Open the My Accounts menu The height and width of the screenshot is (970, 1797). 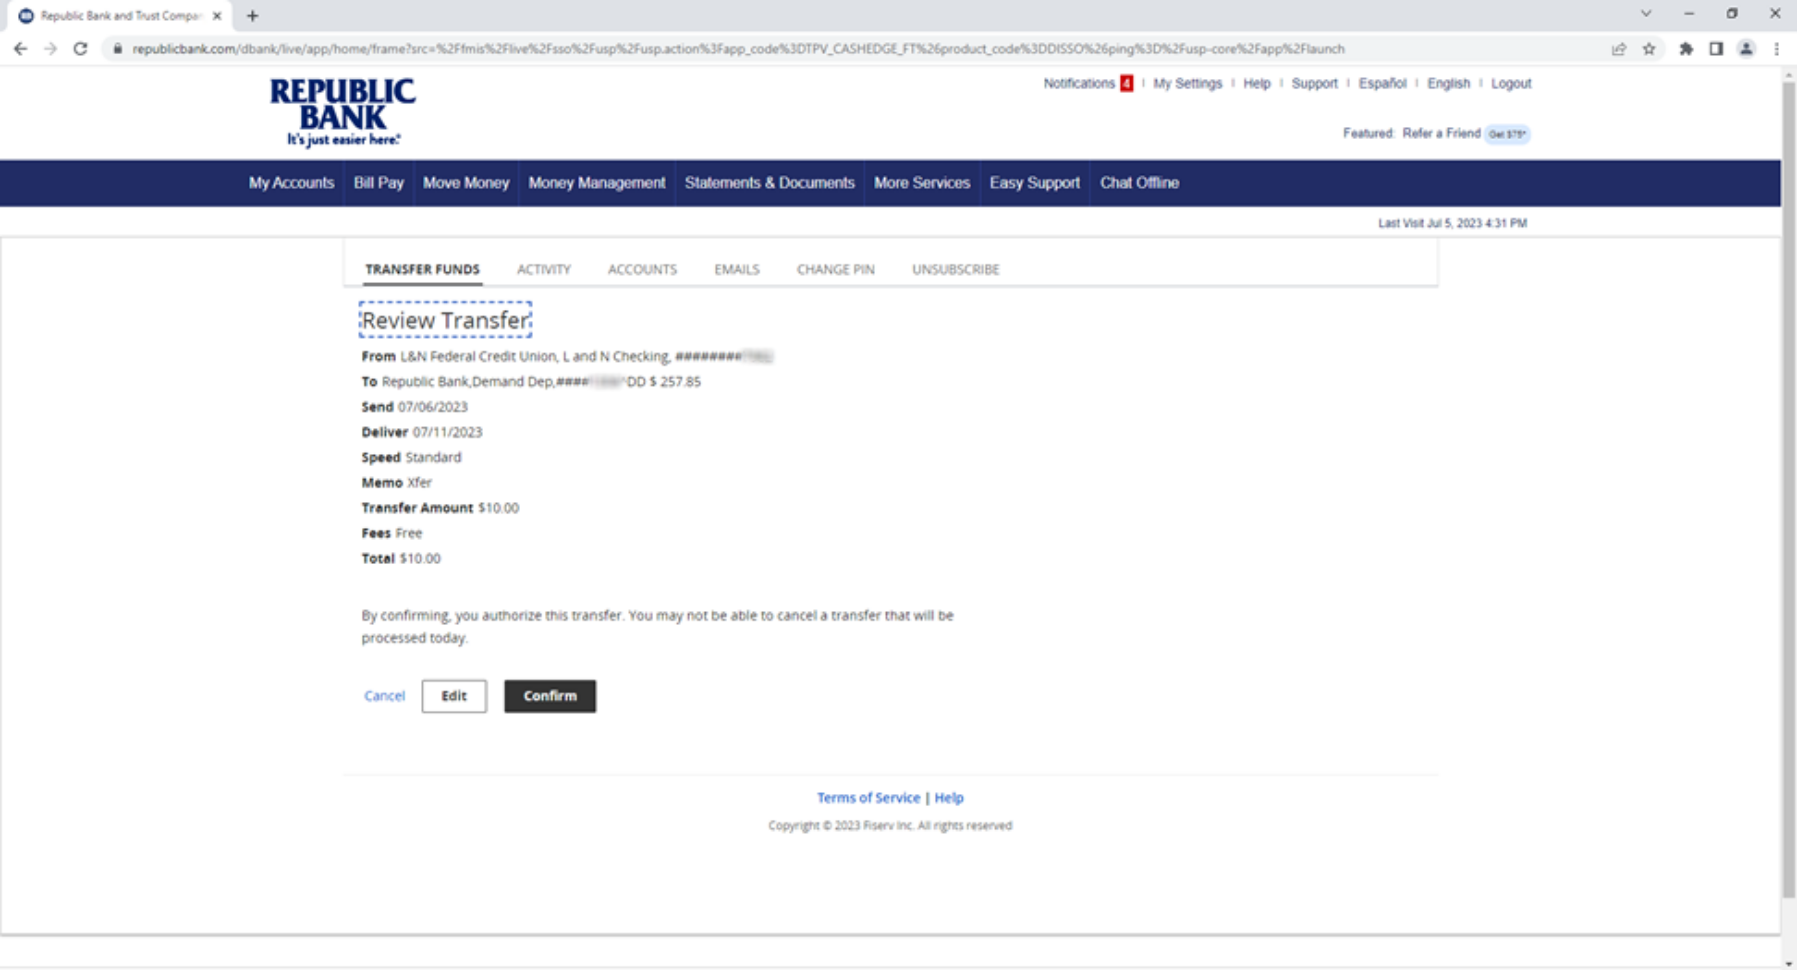[291, 183]
